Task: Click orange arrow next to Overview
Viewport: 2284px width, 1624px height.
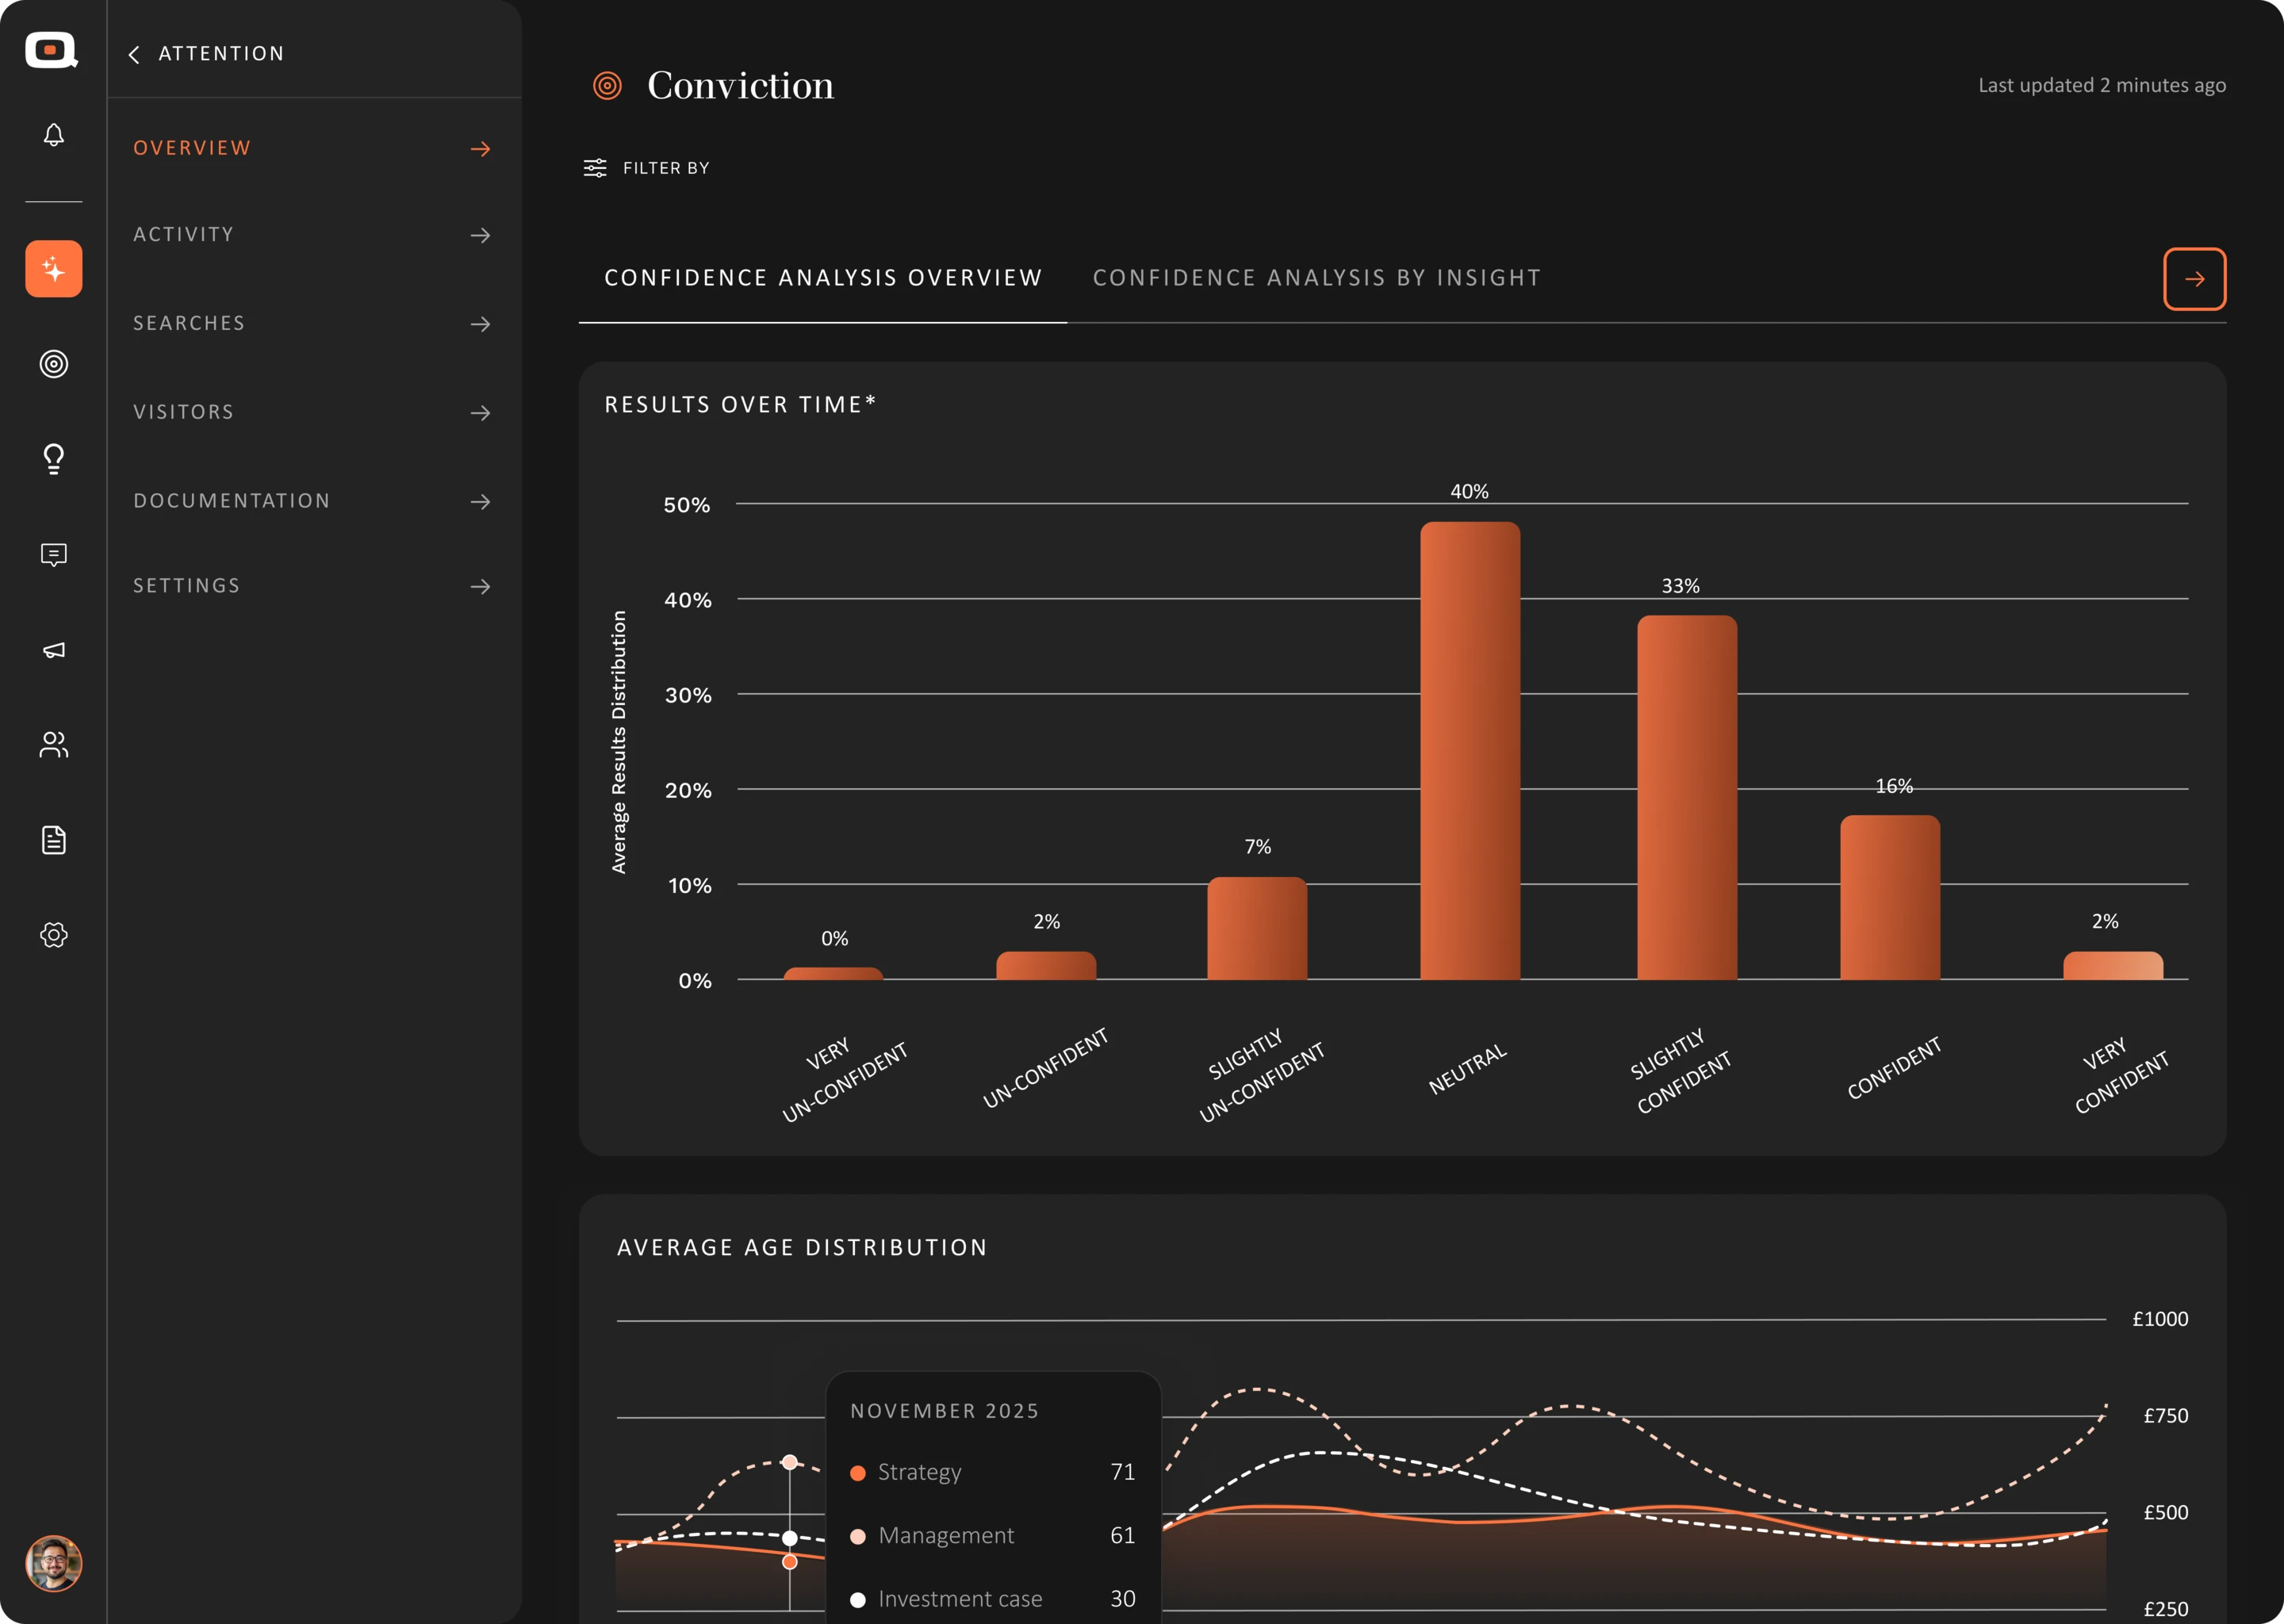Action: pyautogui.click(x=481, y=149)
